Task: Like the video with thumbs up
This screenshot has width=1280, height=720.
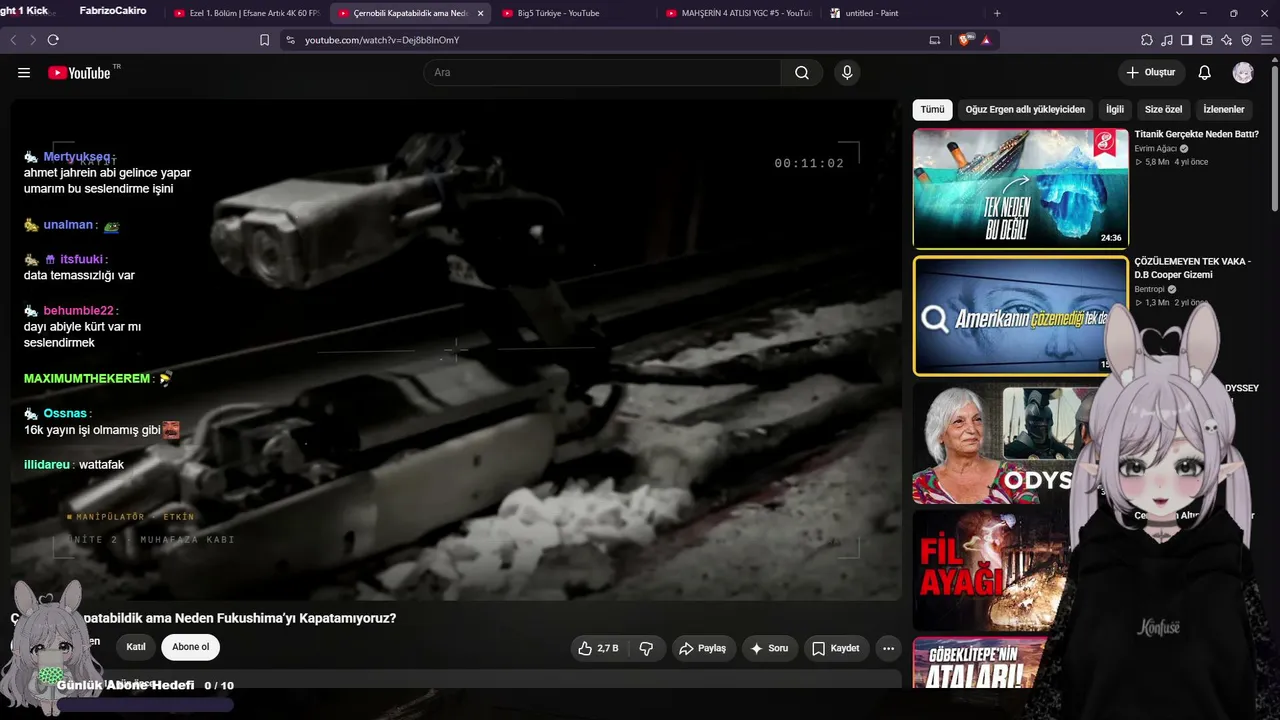Action: [598, 648]
